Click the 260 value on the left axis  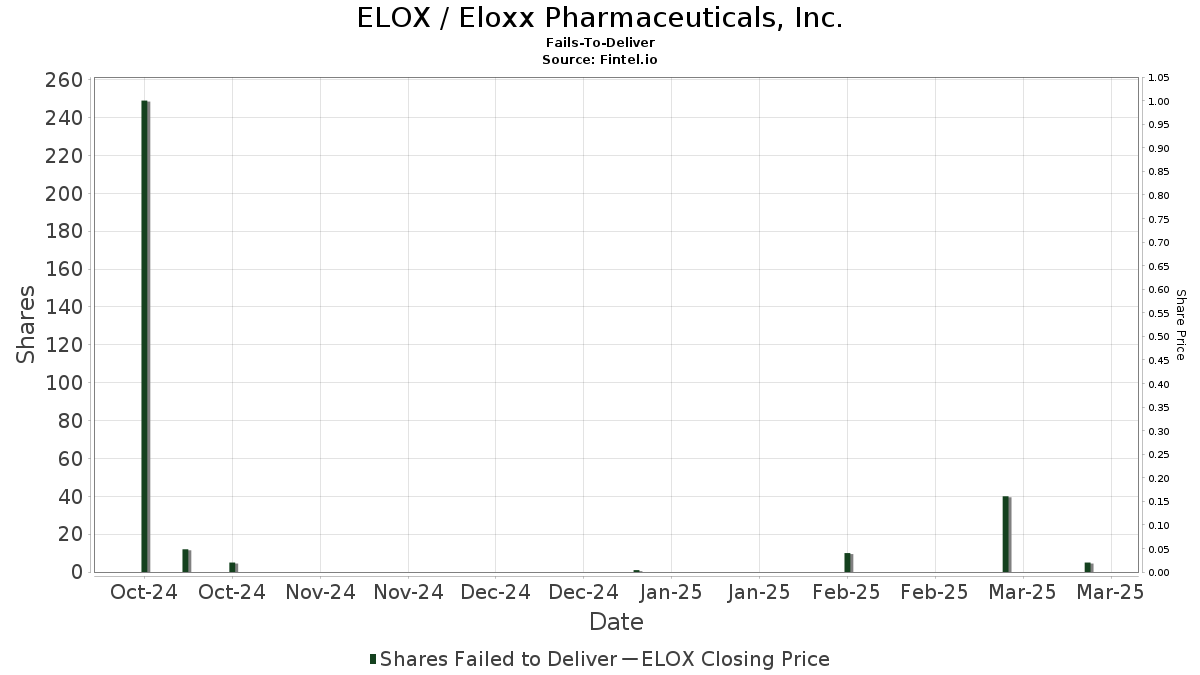point(64,80)
